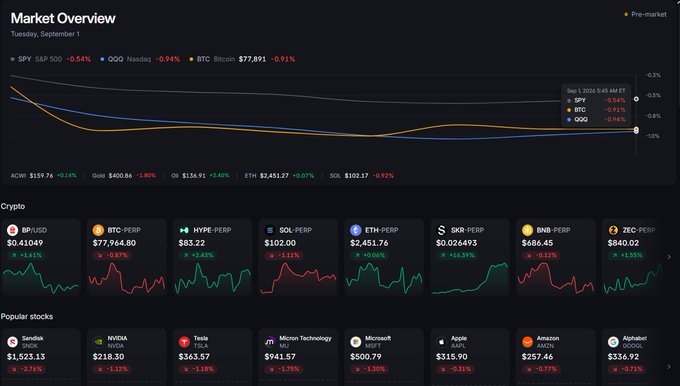Click the Popular stocks section heading
680x386 pixels.
point(27,317)
